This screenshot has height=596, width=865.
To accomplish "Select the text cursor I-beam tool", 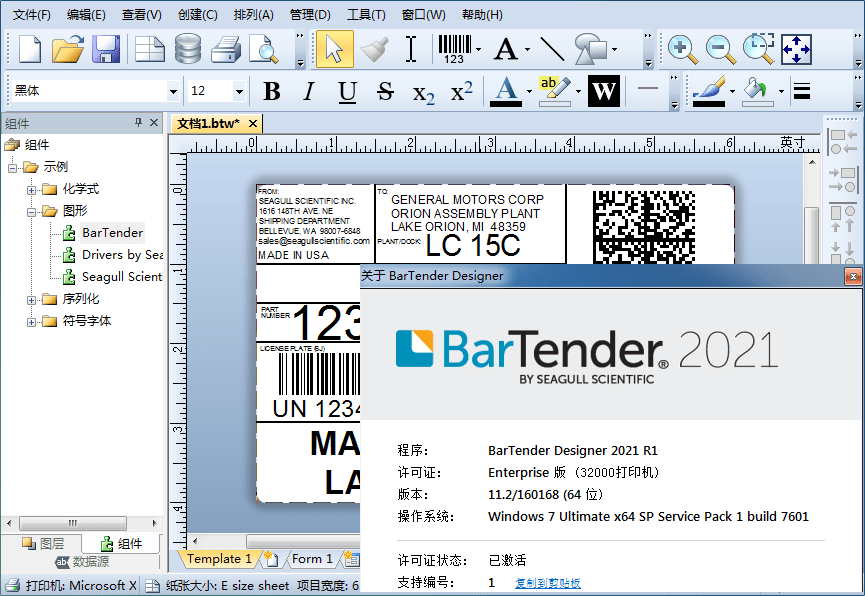I will tap(411, 49).
